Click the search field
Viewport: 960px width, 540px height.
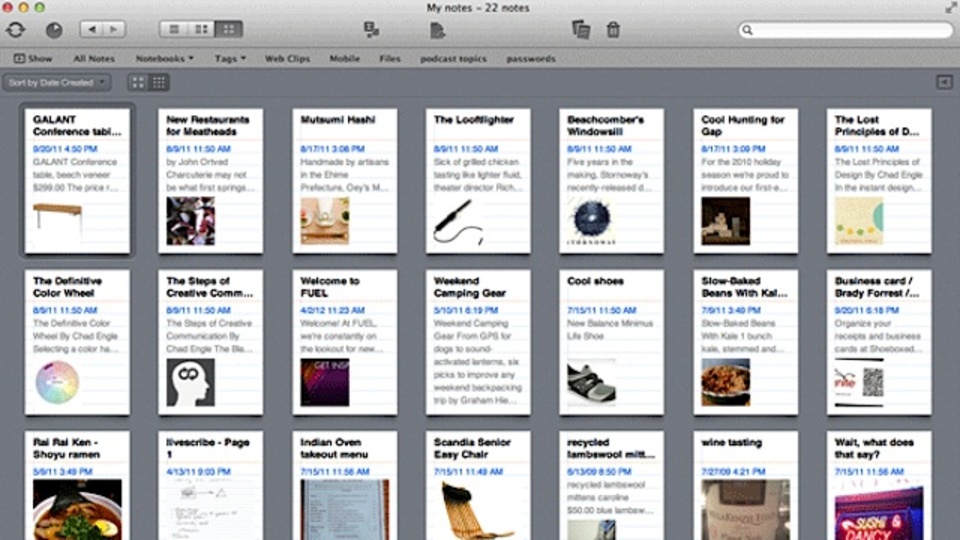[846, 30]
